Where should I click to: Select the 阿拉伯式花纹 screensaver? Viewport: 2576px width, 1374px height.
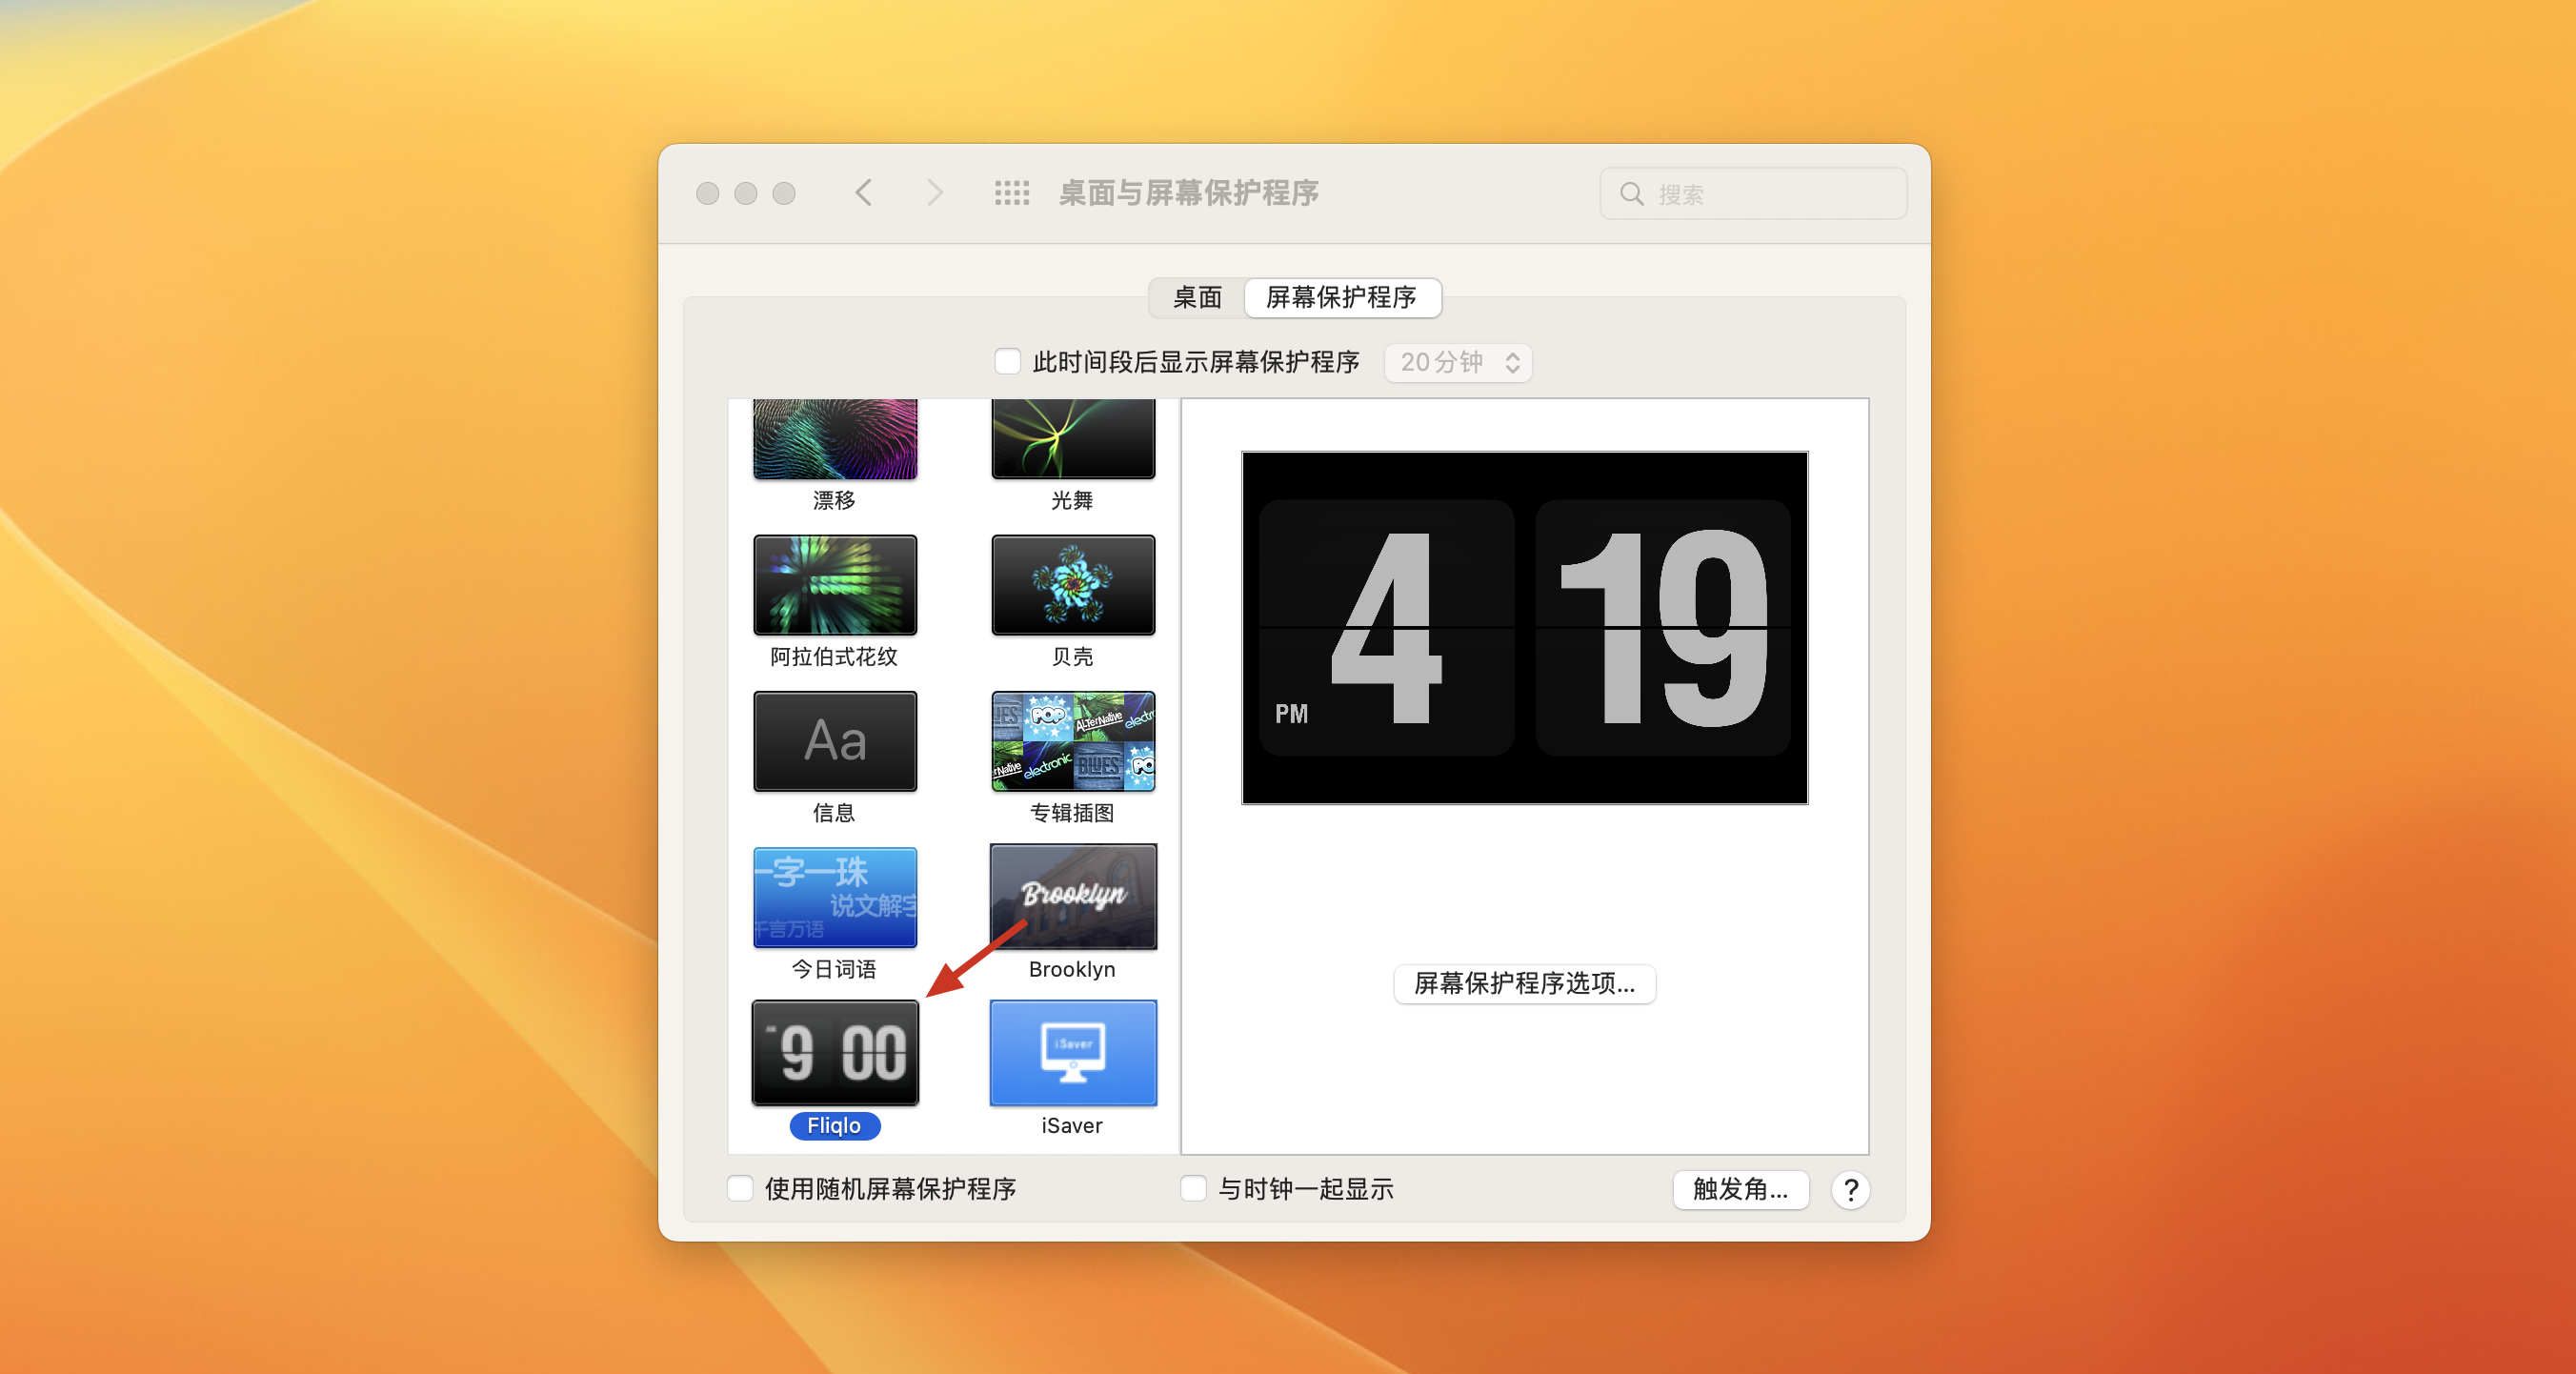835,585
